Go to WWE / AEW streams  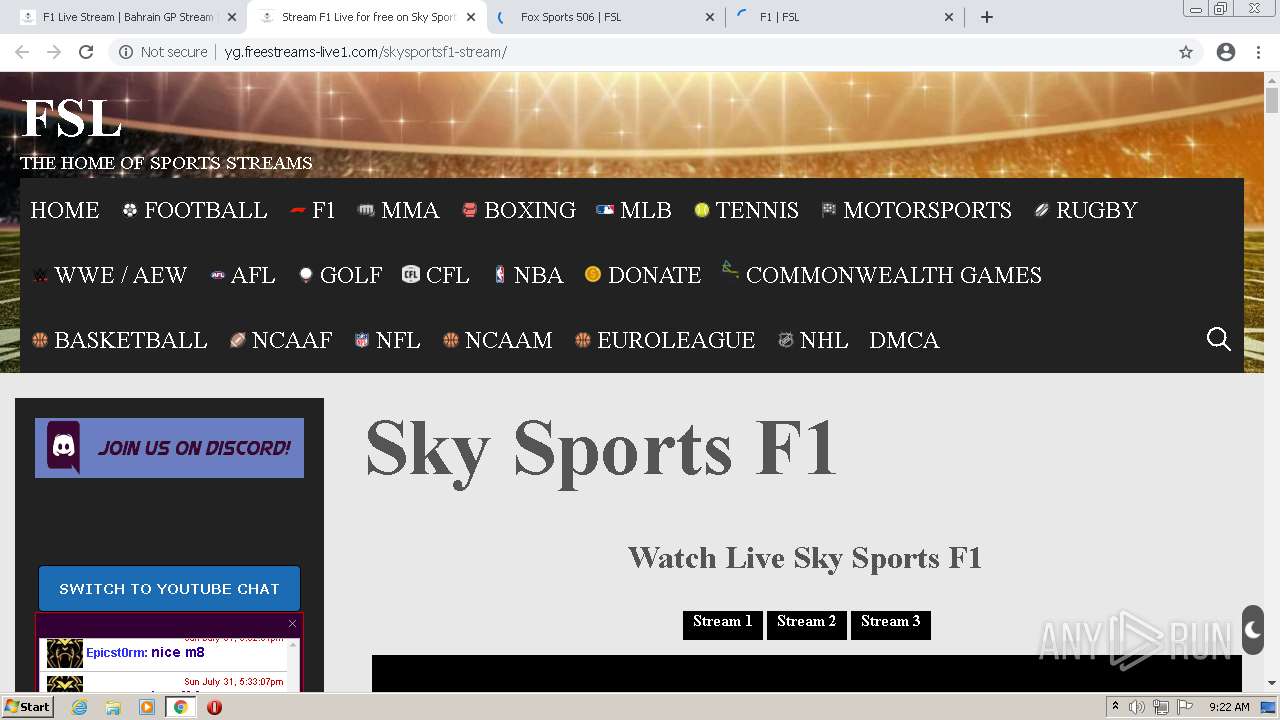click(109, 275)
